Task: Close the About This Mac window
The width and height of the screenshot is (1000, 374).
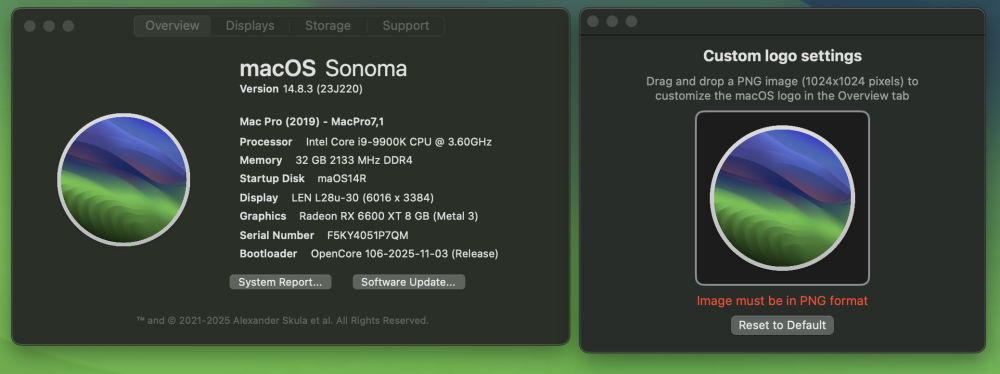Action: coord(30,26)
